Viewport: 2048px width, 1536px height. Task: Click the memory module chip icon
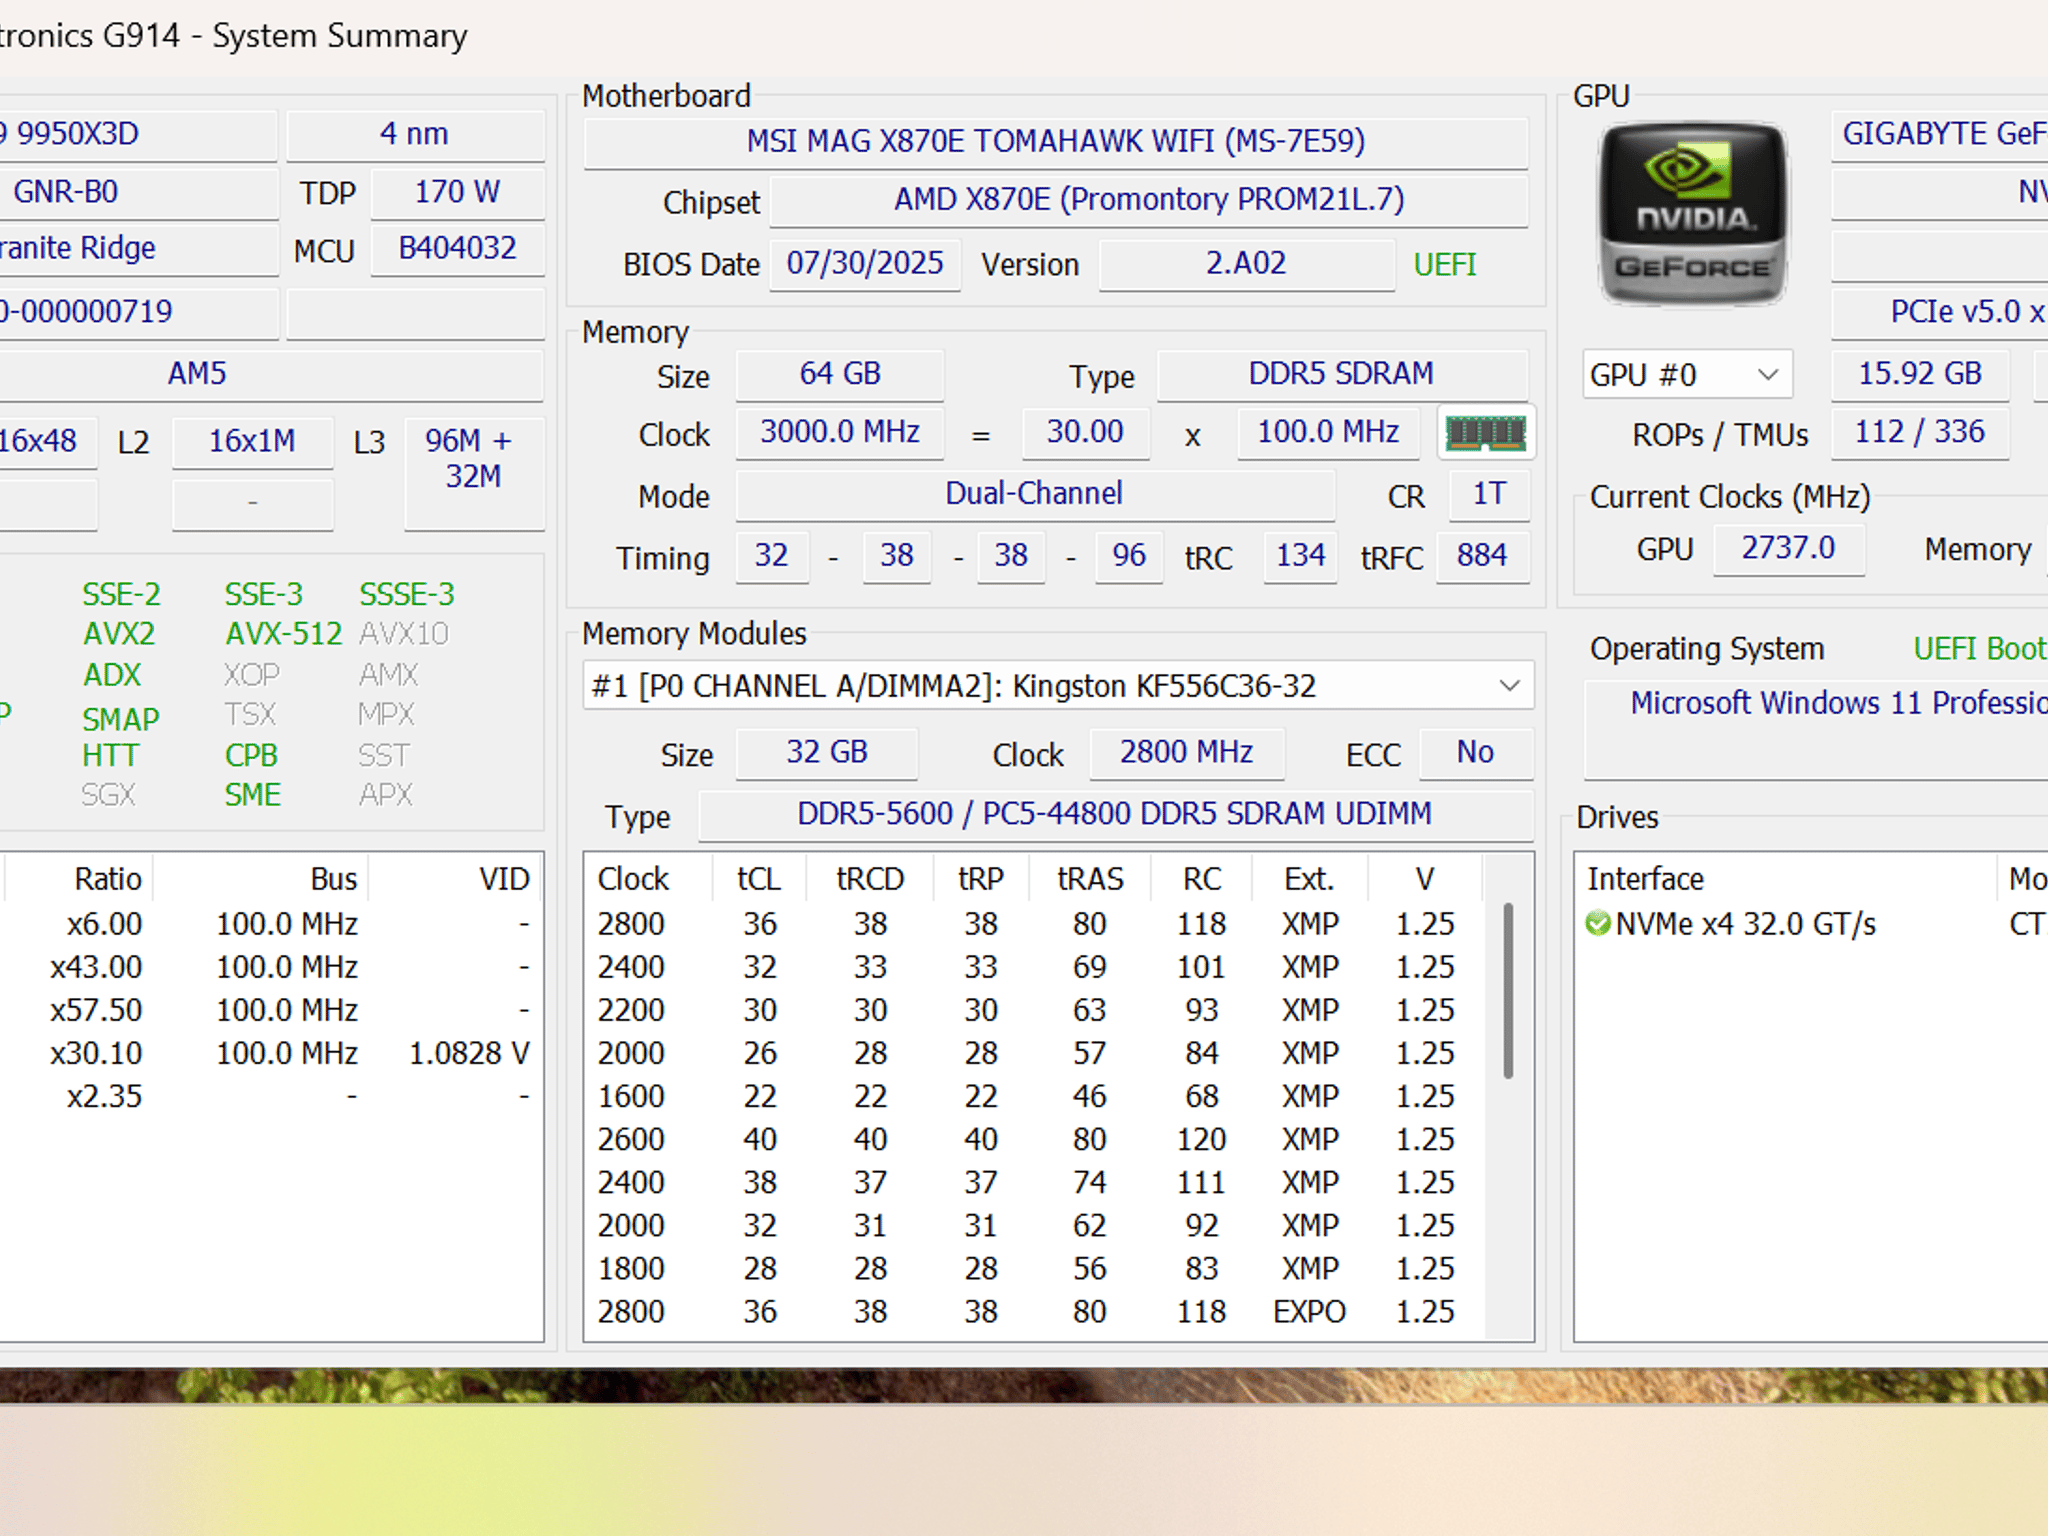tap(1486, 433)
